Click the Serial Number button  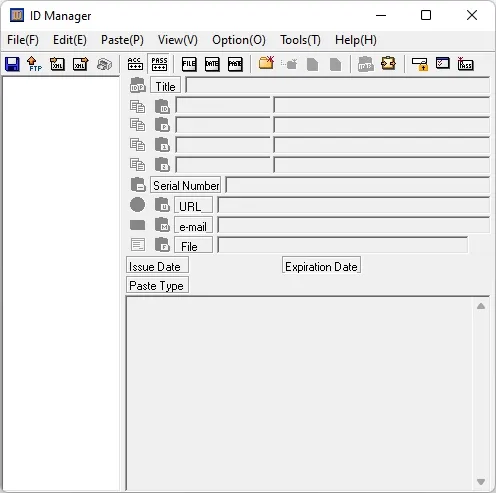pos(186,185)
